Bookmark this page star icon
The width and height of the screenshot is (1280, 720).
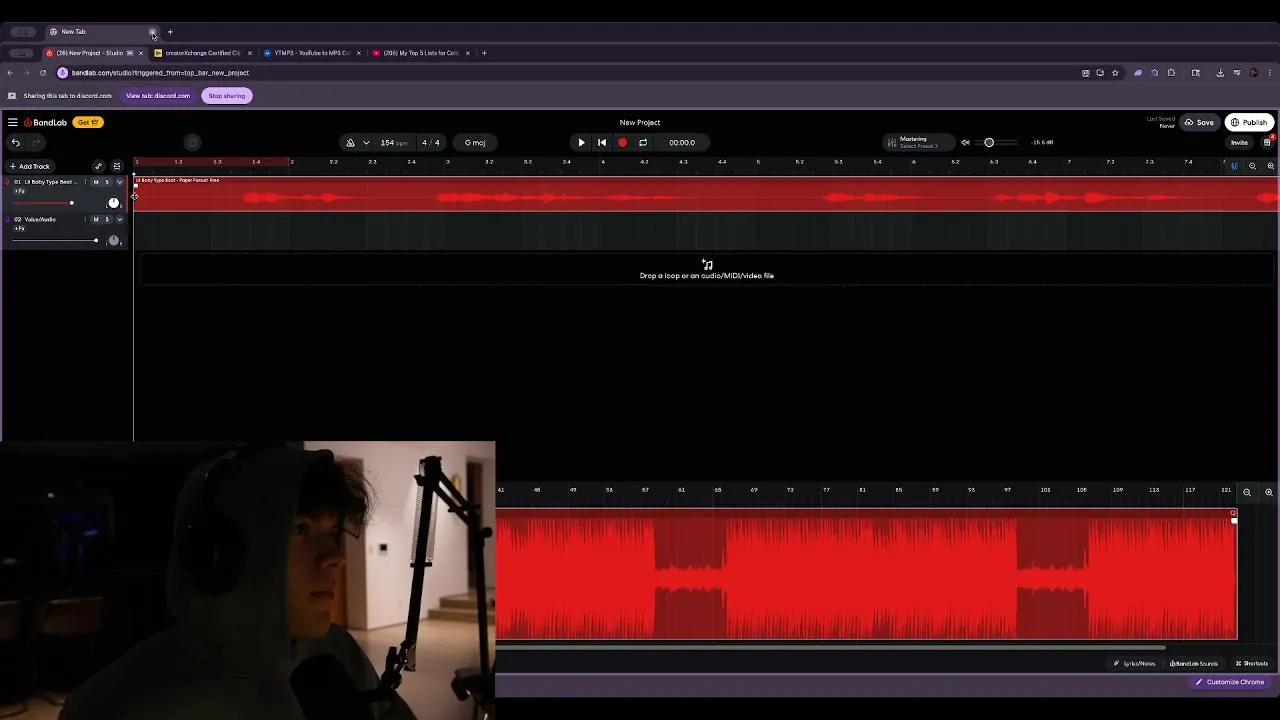tap(1115, 73)
